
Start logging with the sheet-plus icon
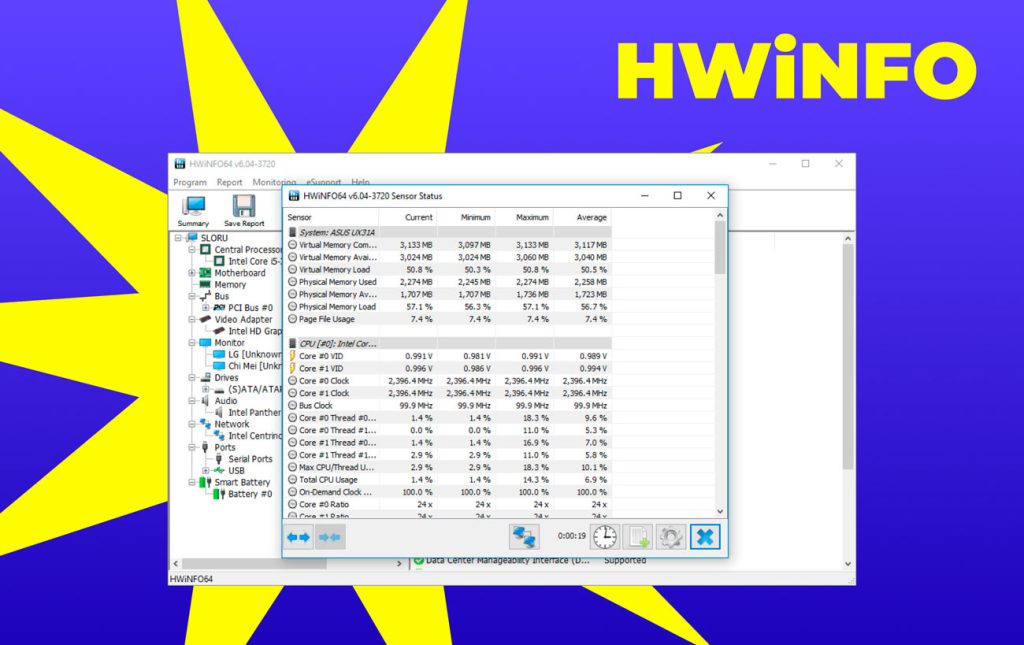point(637,537)
